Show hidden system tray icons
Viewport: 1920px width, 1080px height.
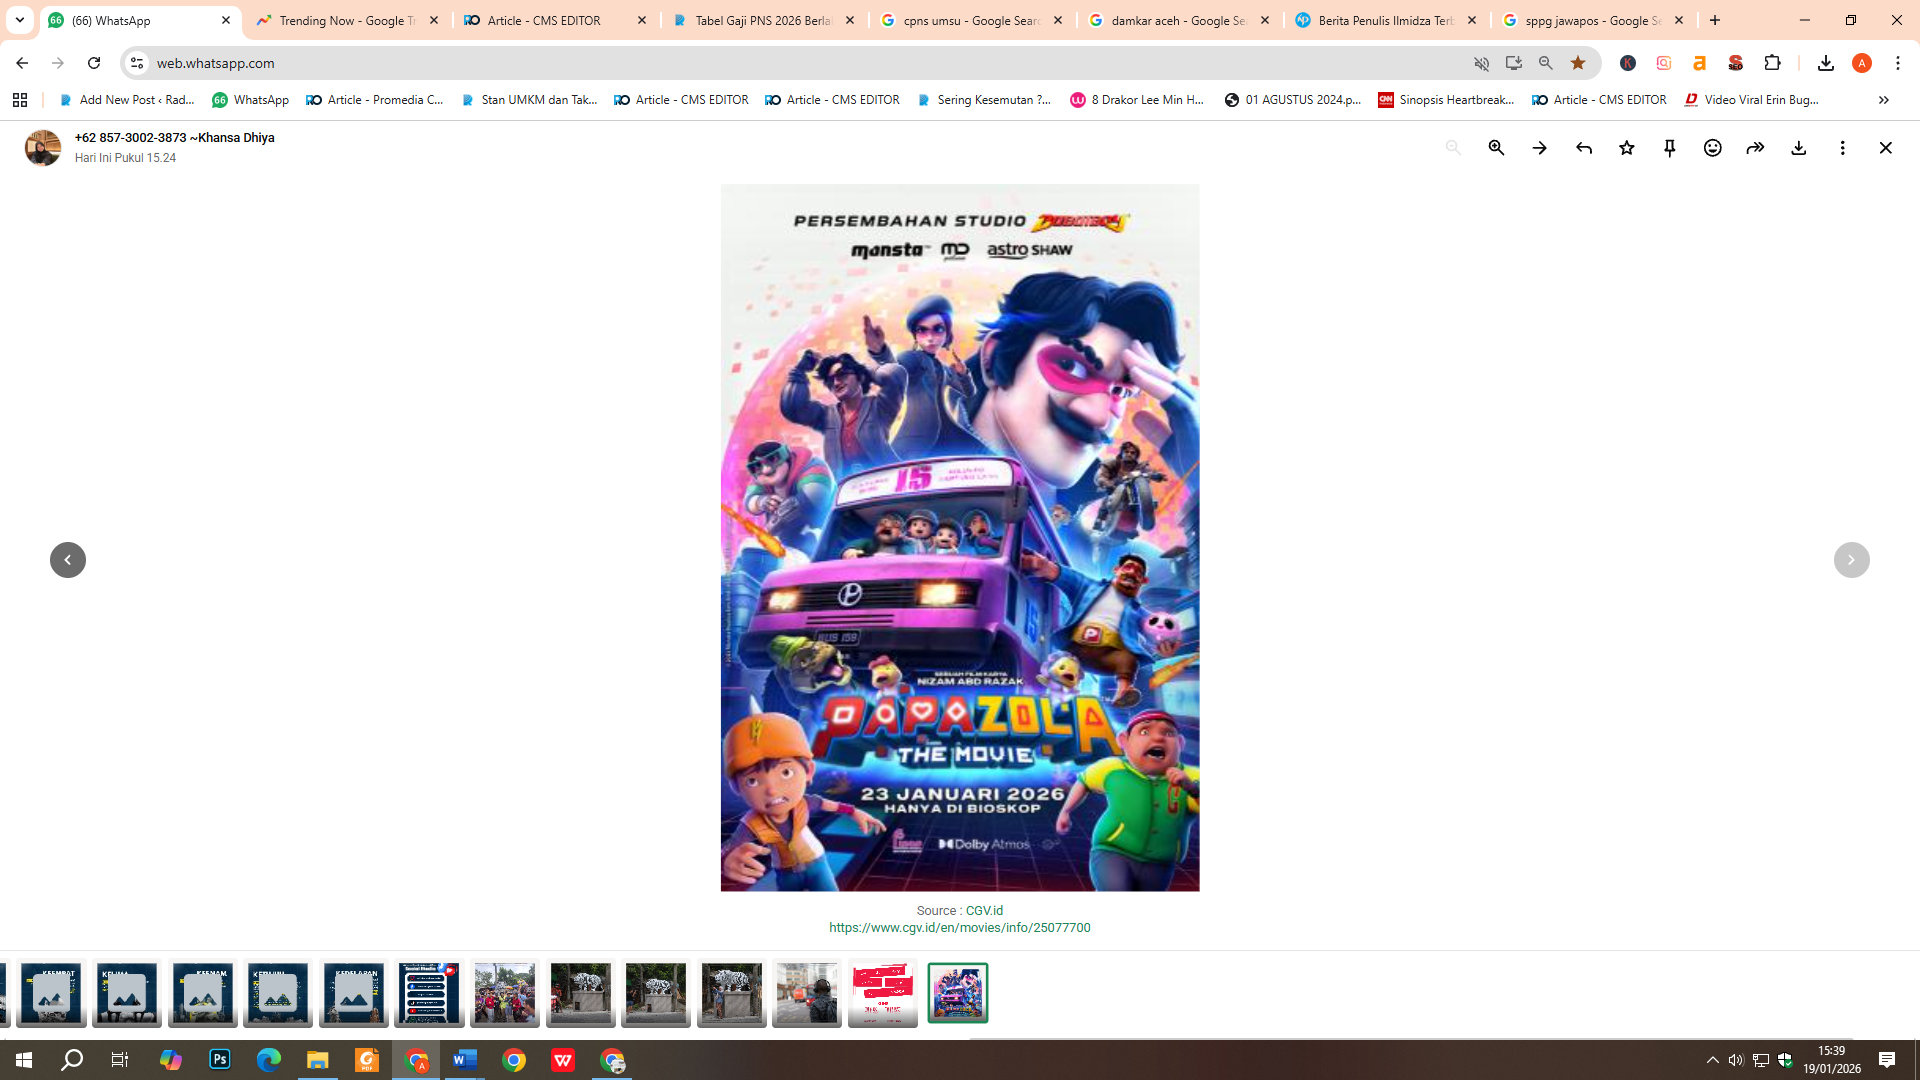1712,1060
